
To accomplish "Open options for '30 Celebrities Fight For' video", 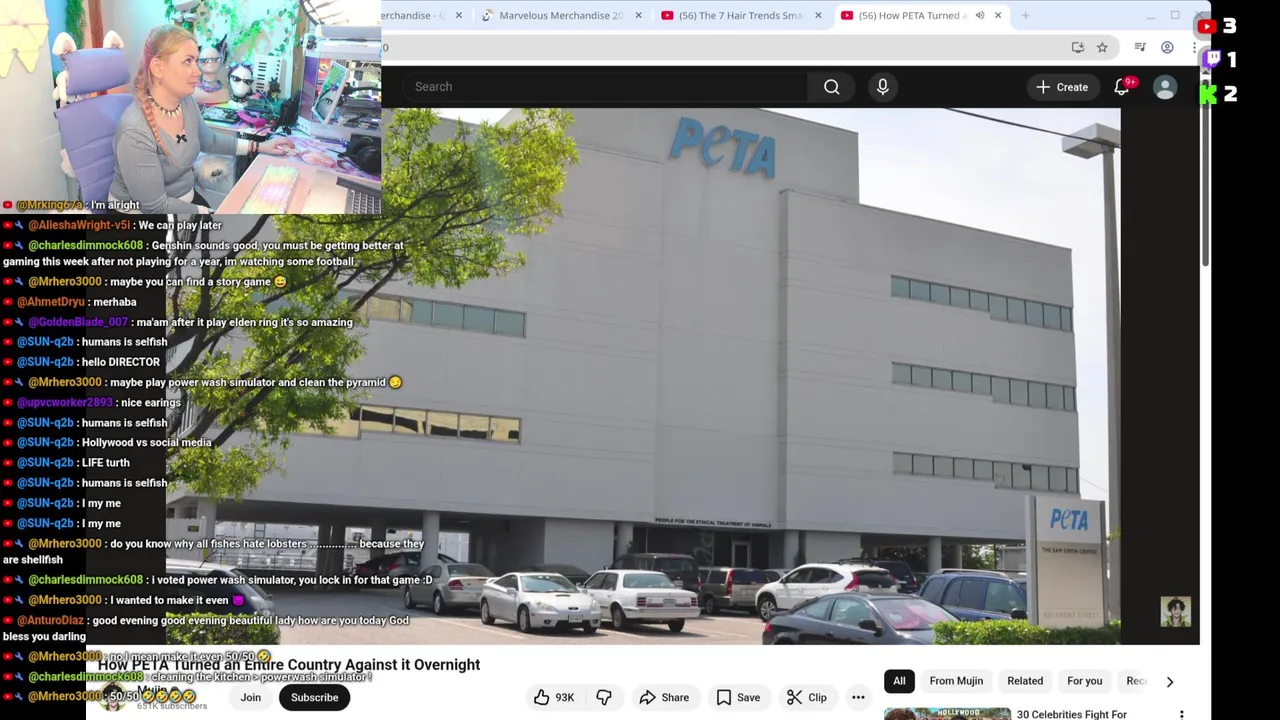I will tap(1181, 715).
